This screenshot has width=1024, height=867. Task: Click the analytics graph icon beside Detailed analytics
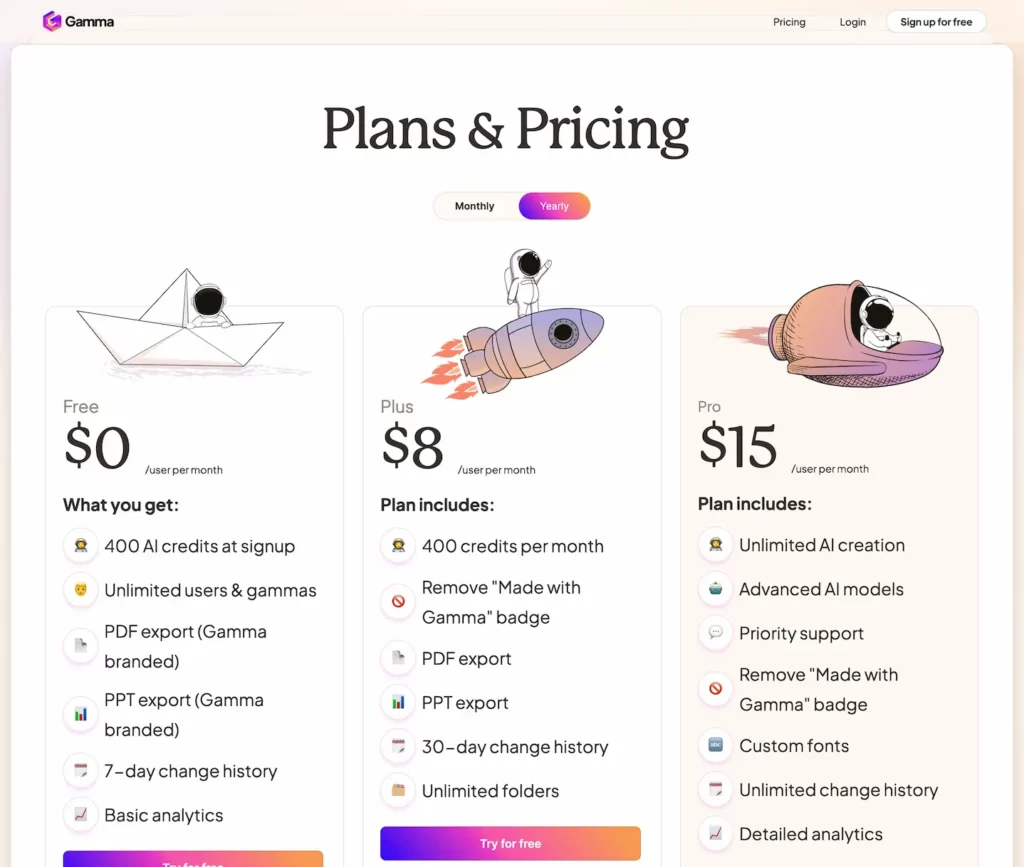click(x=715, y=834)
